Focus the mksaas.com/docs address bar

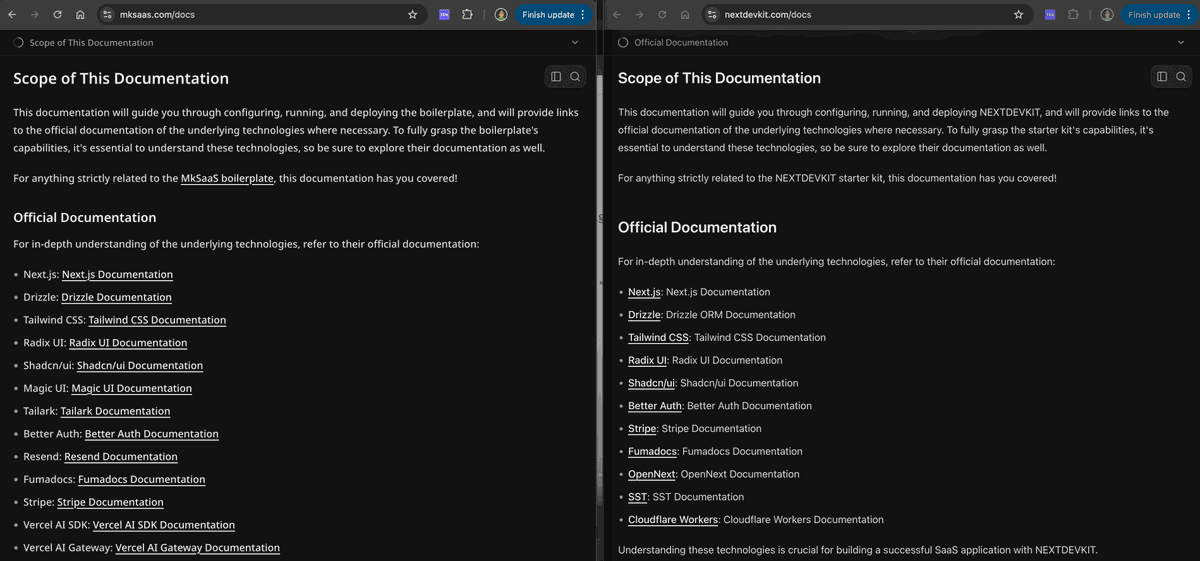[x=260, y=15]
